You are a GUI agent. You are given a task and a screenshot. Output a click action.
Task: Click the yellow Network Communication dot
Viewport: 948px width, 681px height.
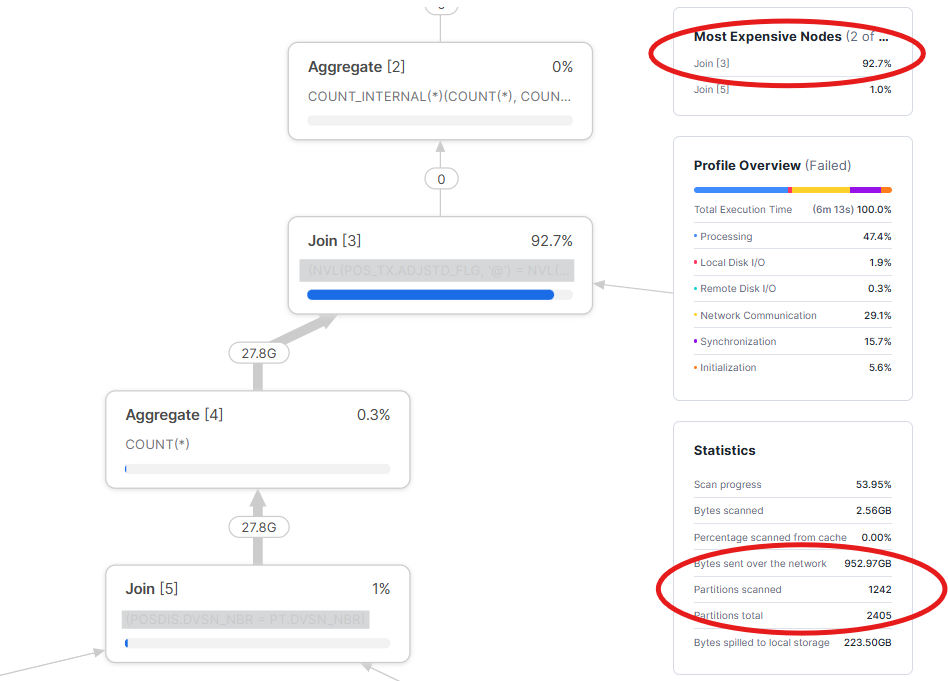tap(698, 315)
